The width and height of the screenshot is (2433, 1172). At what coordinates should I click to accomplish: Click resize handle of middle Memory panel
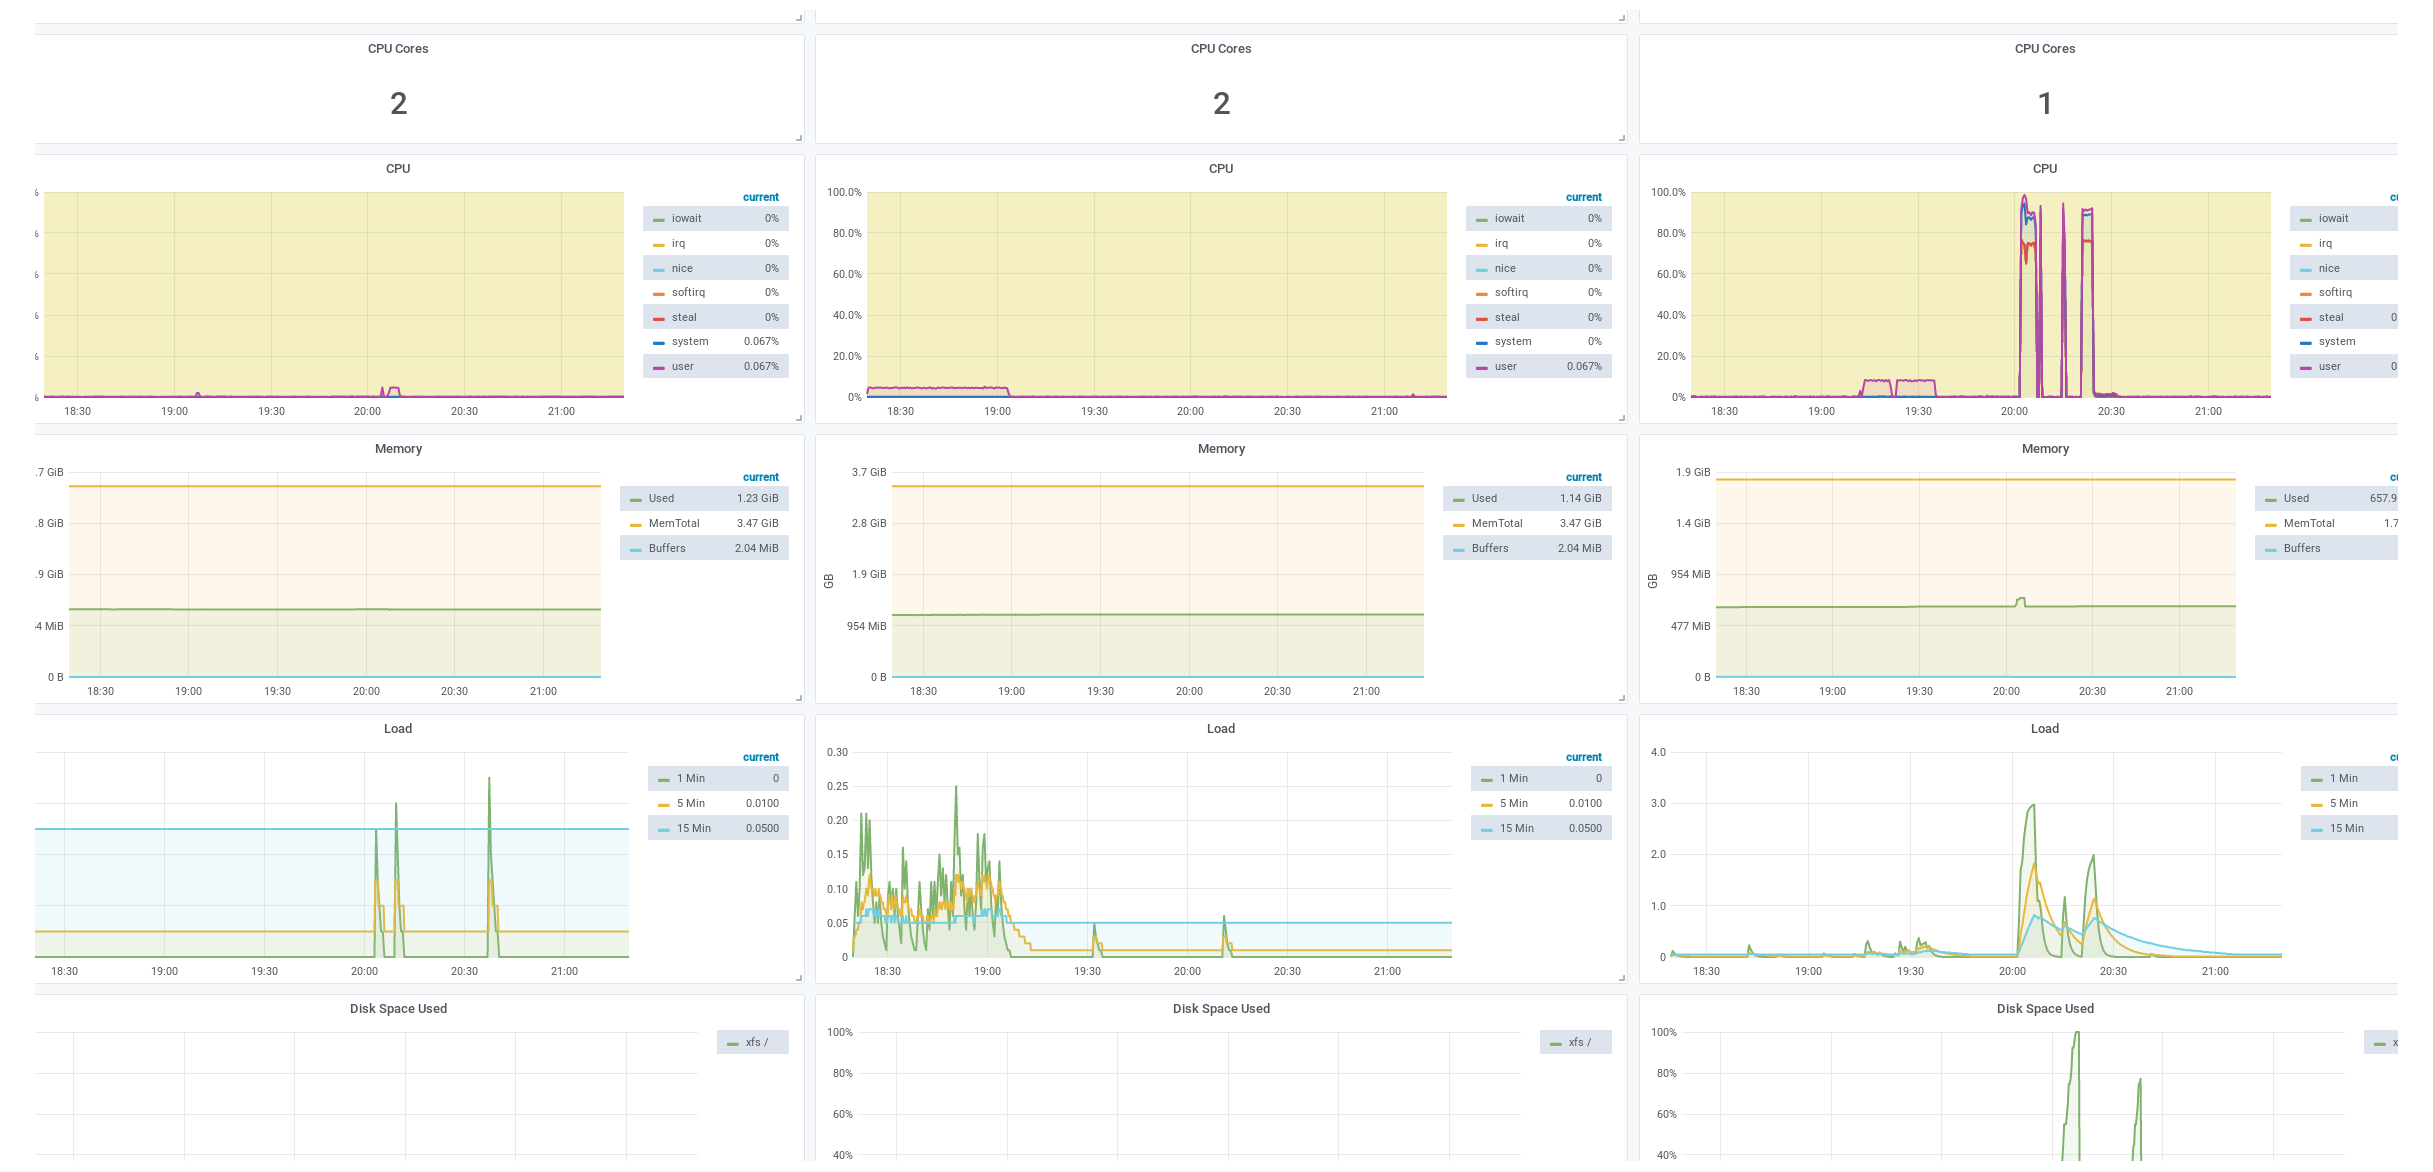coord(1622,698)
